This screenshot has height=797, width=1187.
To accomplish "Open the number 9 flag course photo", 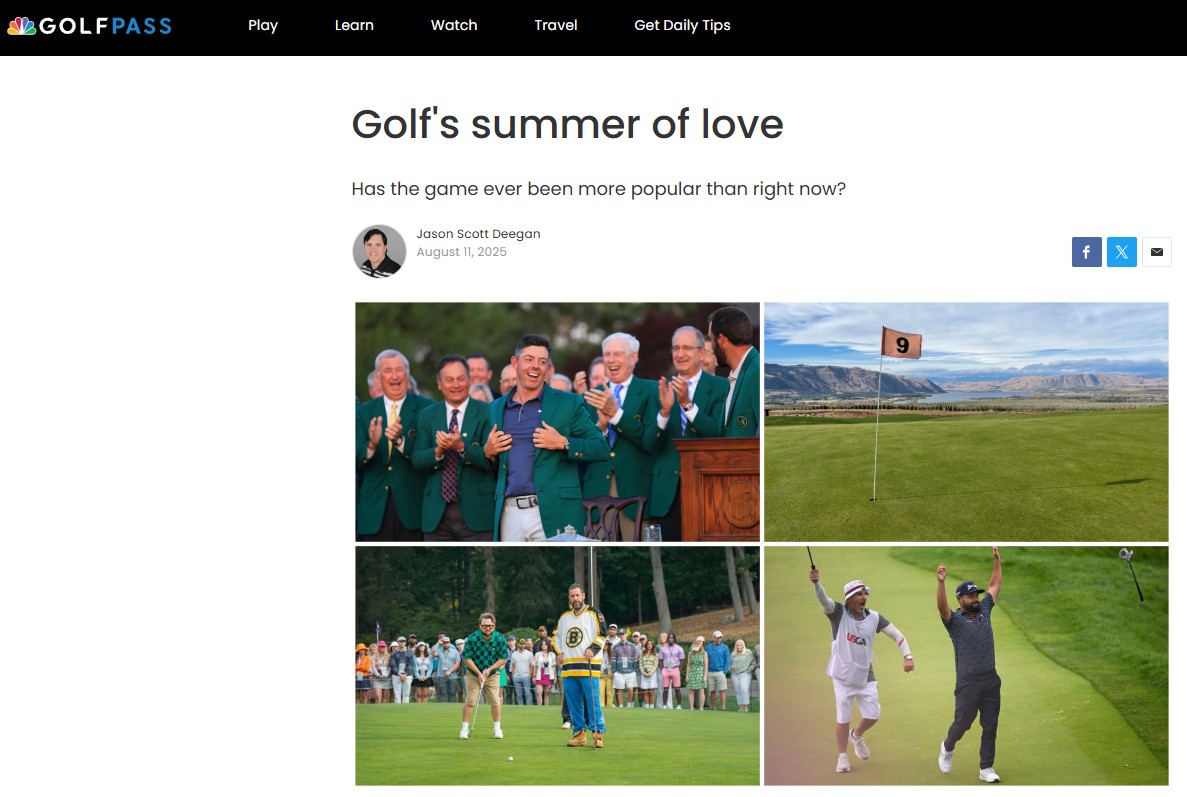I will 966,422.
